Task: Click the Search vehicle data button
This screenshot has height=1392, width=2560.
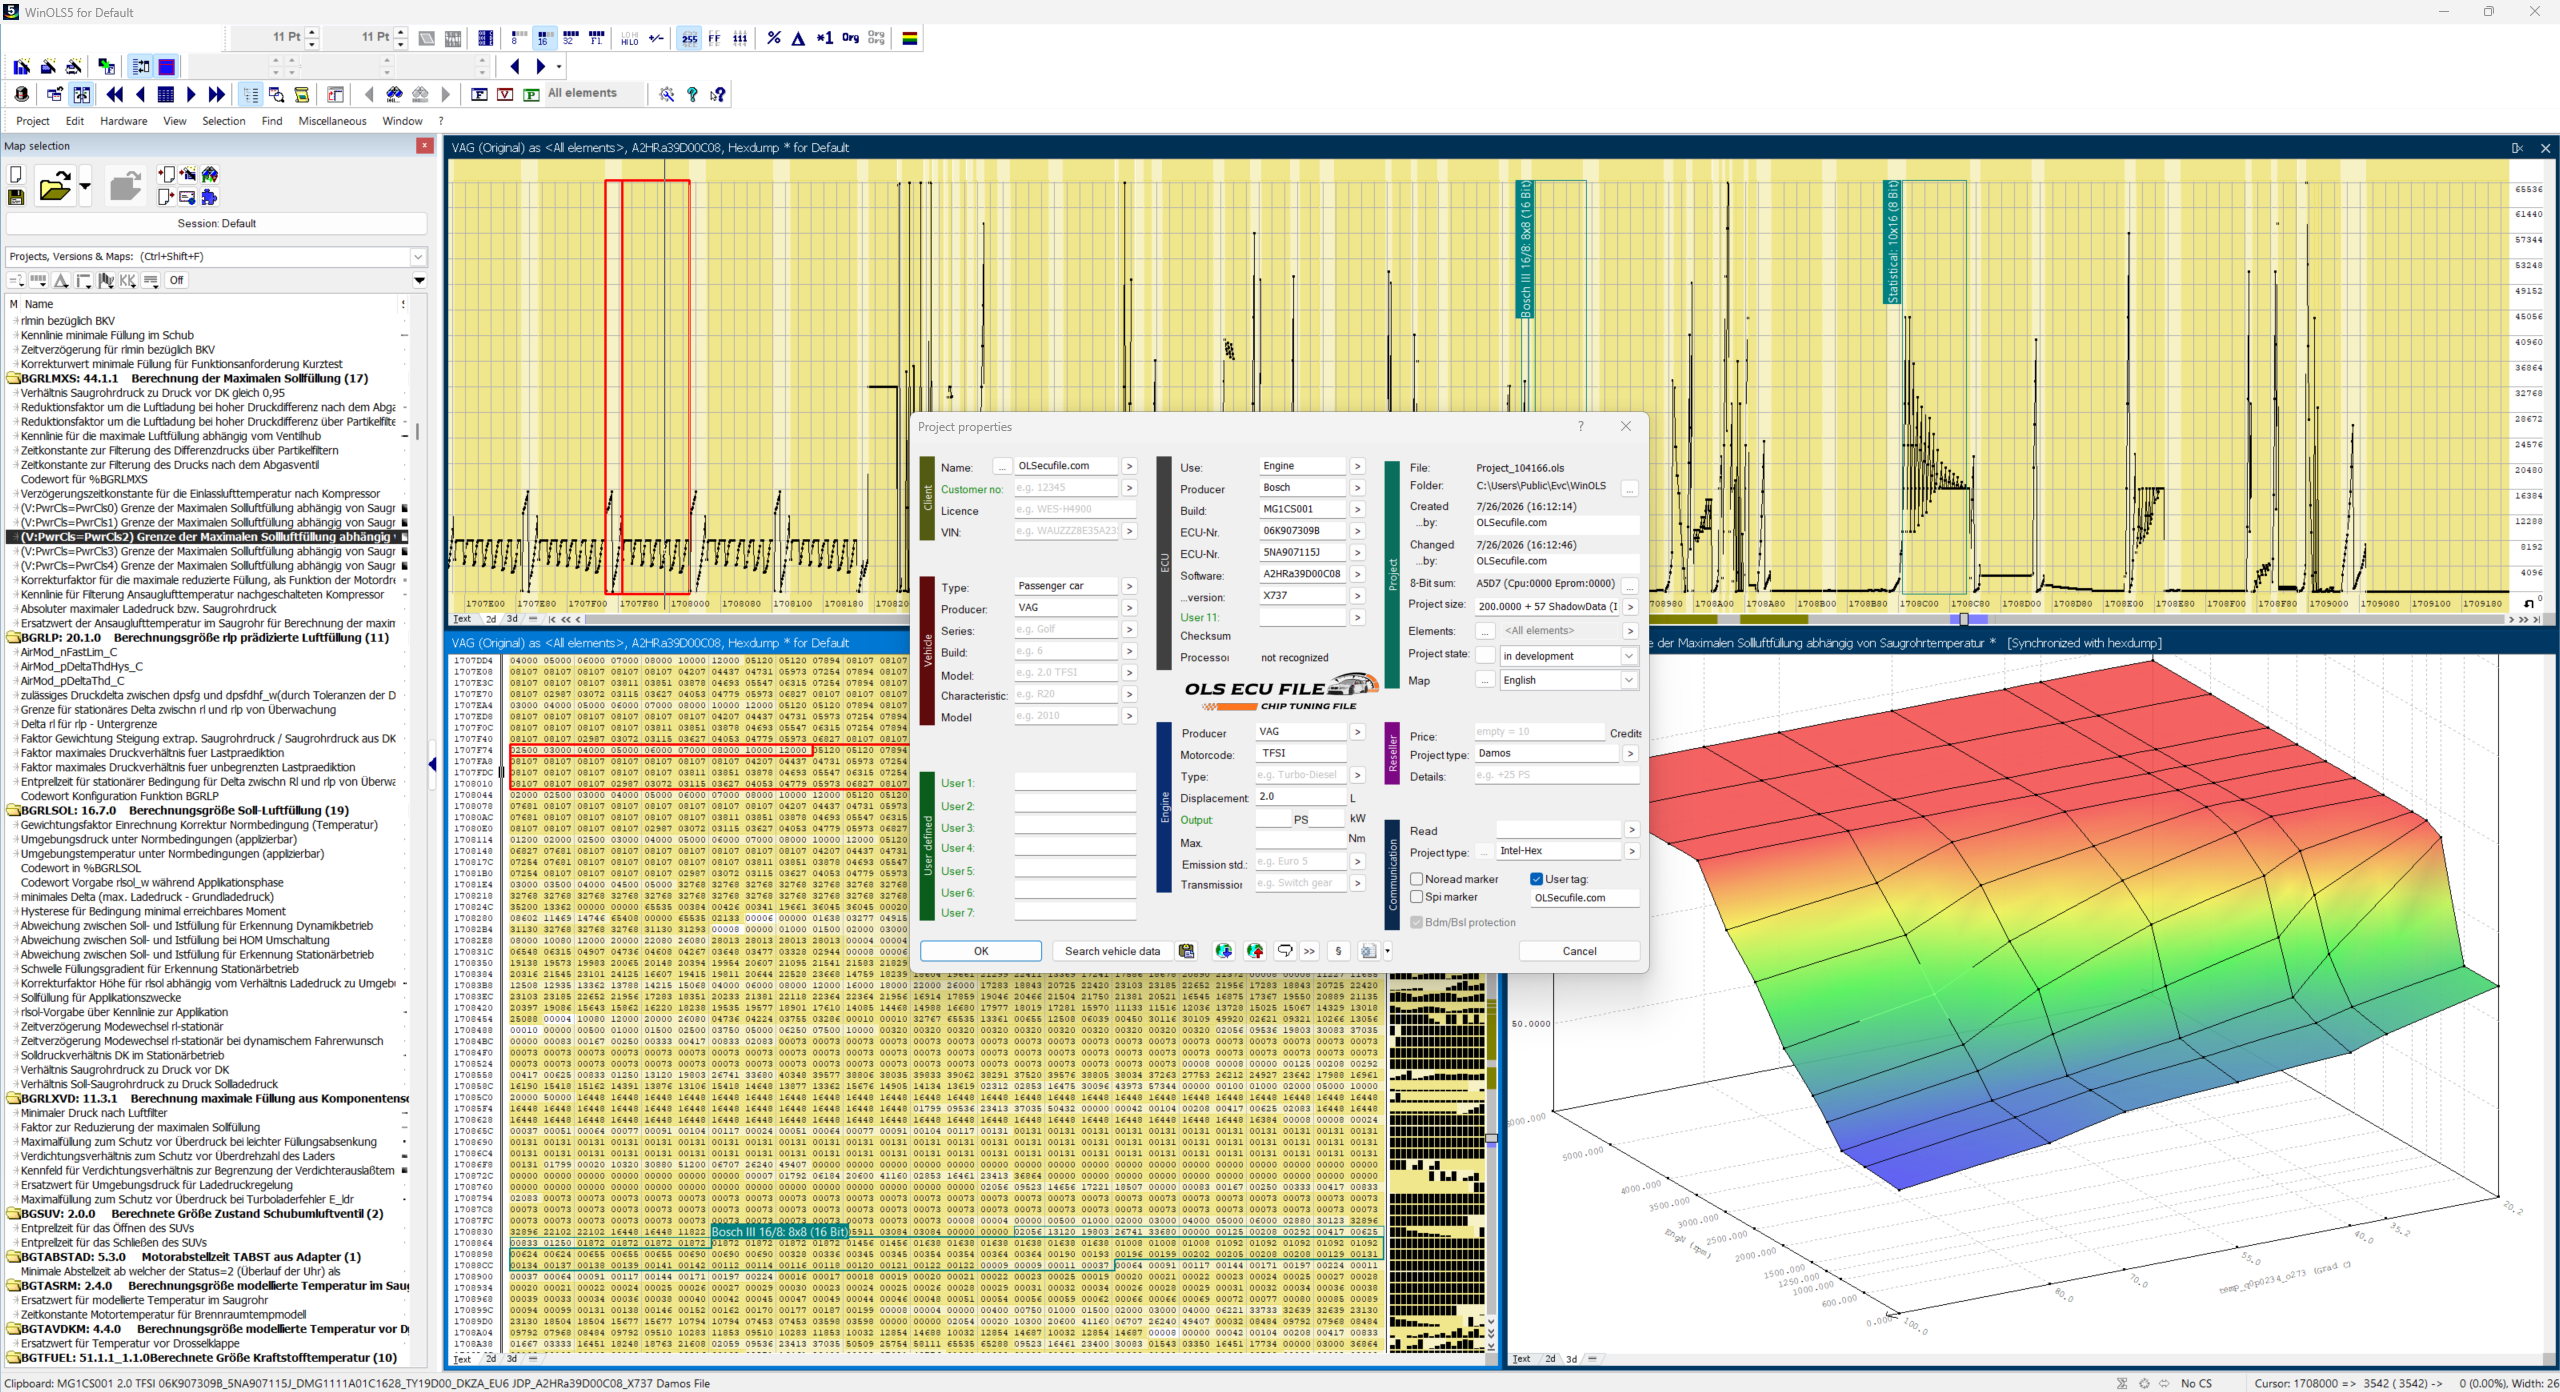Action: 1112,951
